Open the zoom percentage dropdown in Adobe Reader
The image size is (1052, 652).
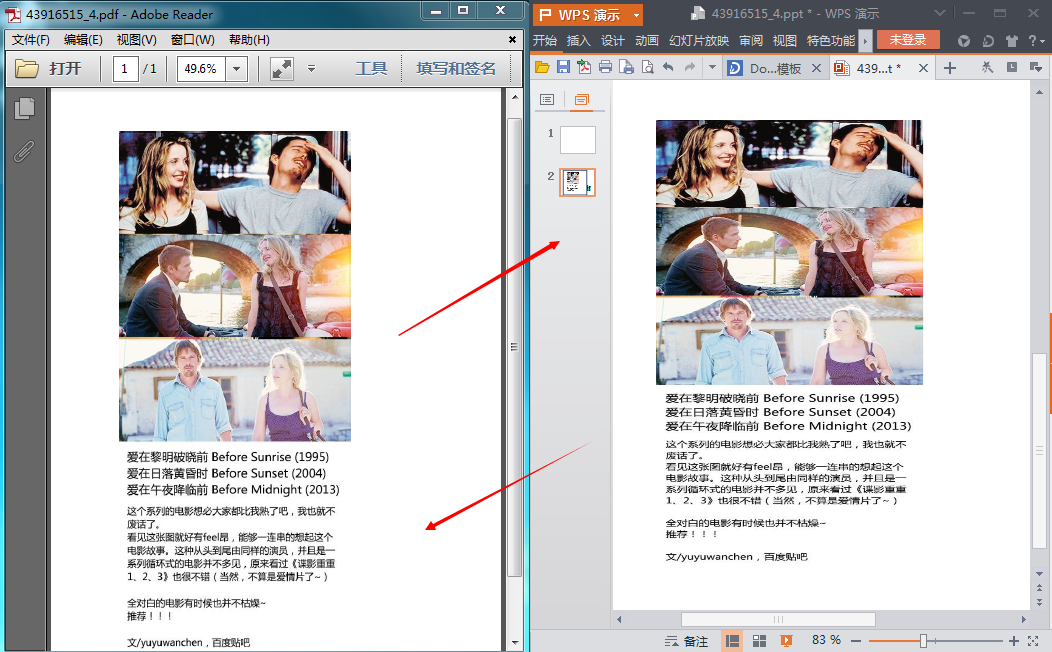236,68
